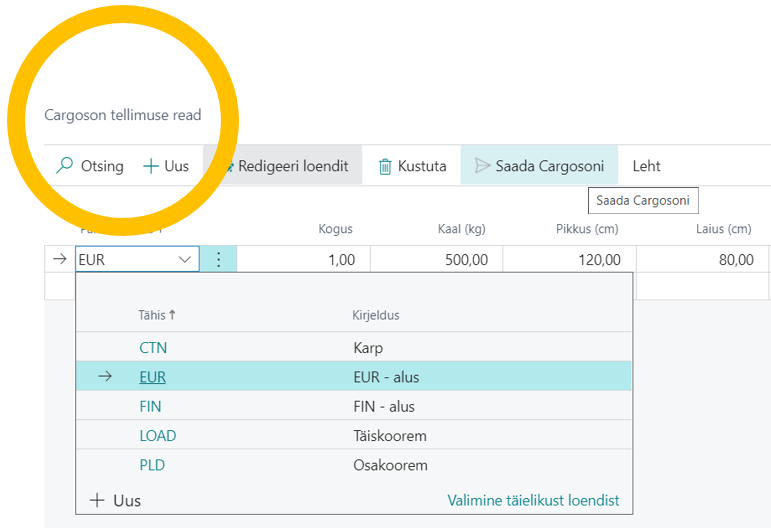Image resolution: width=771 pixels, height=528 pixels.
Task: Click the EUR package type input field
Action: tap(137, 259)
